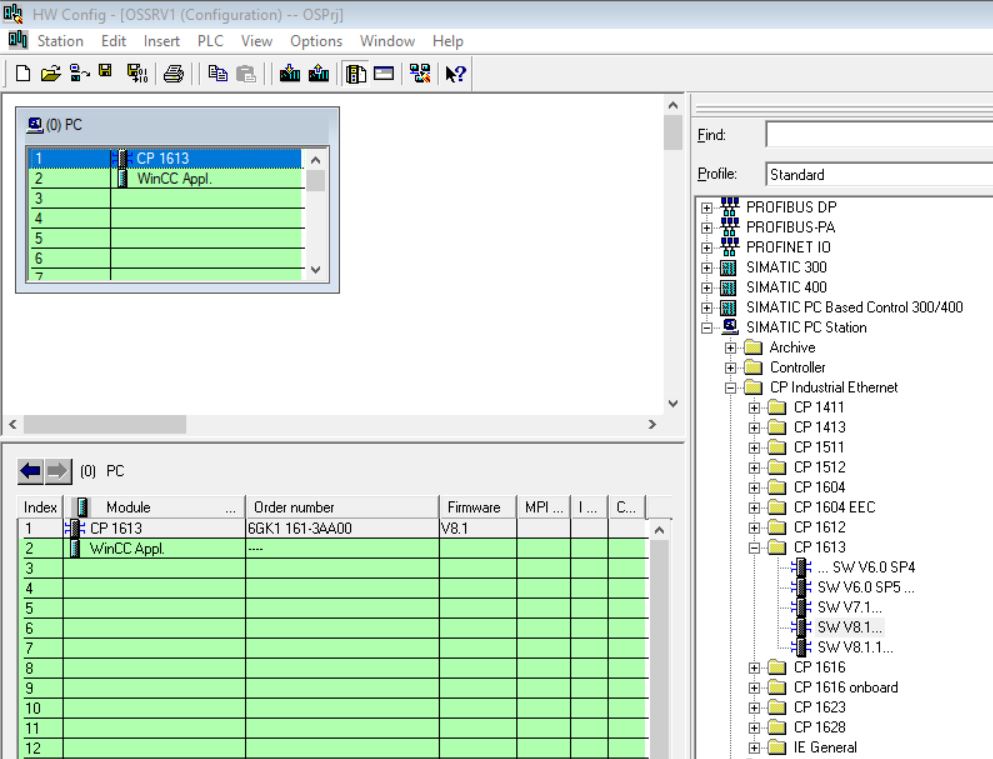Click the forward arrow above the detail table
Image resolution: width=993 pixels, height=759 pixels.
tap(58, 471)
